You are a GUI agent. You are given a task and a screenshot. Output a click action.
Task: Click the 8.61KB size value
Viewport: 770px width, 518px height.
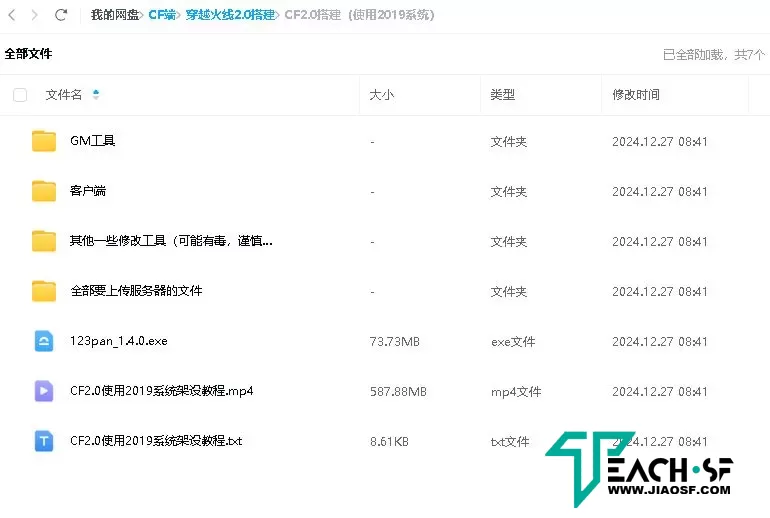pyautogui.click(x=389, y=442)
